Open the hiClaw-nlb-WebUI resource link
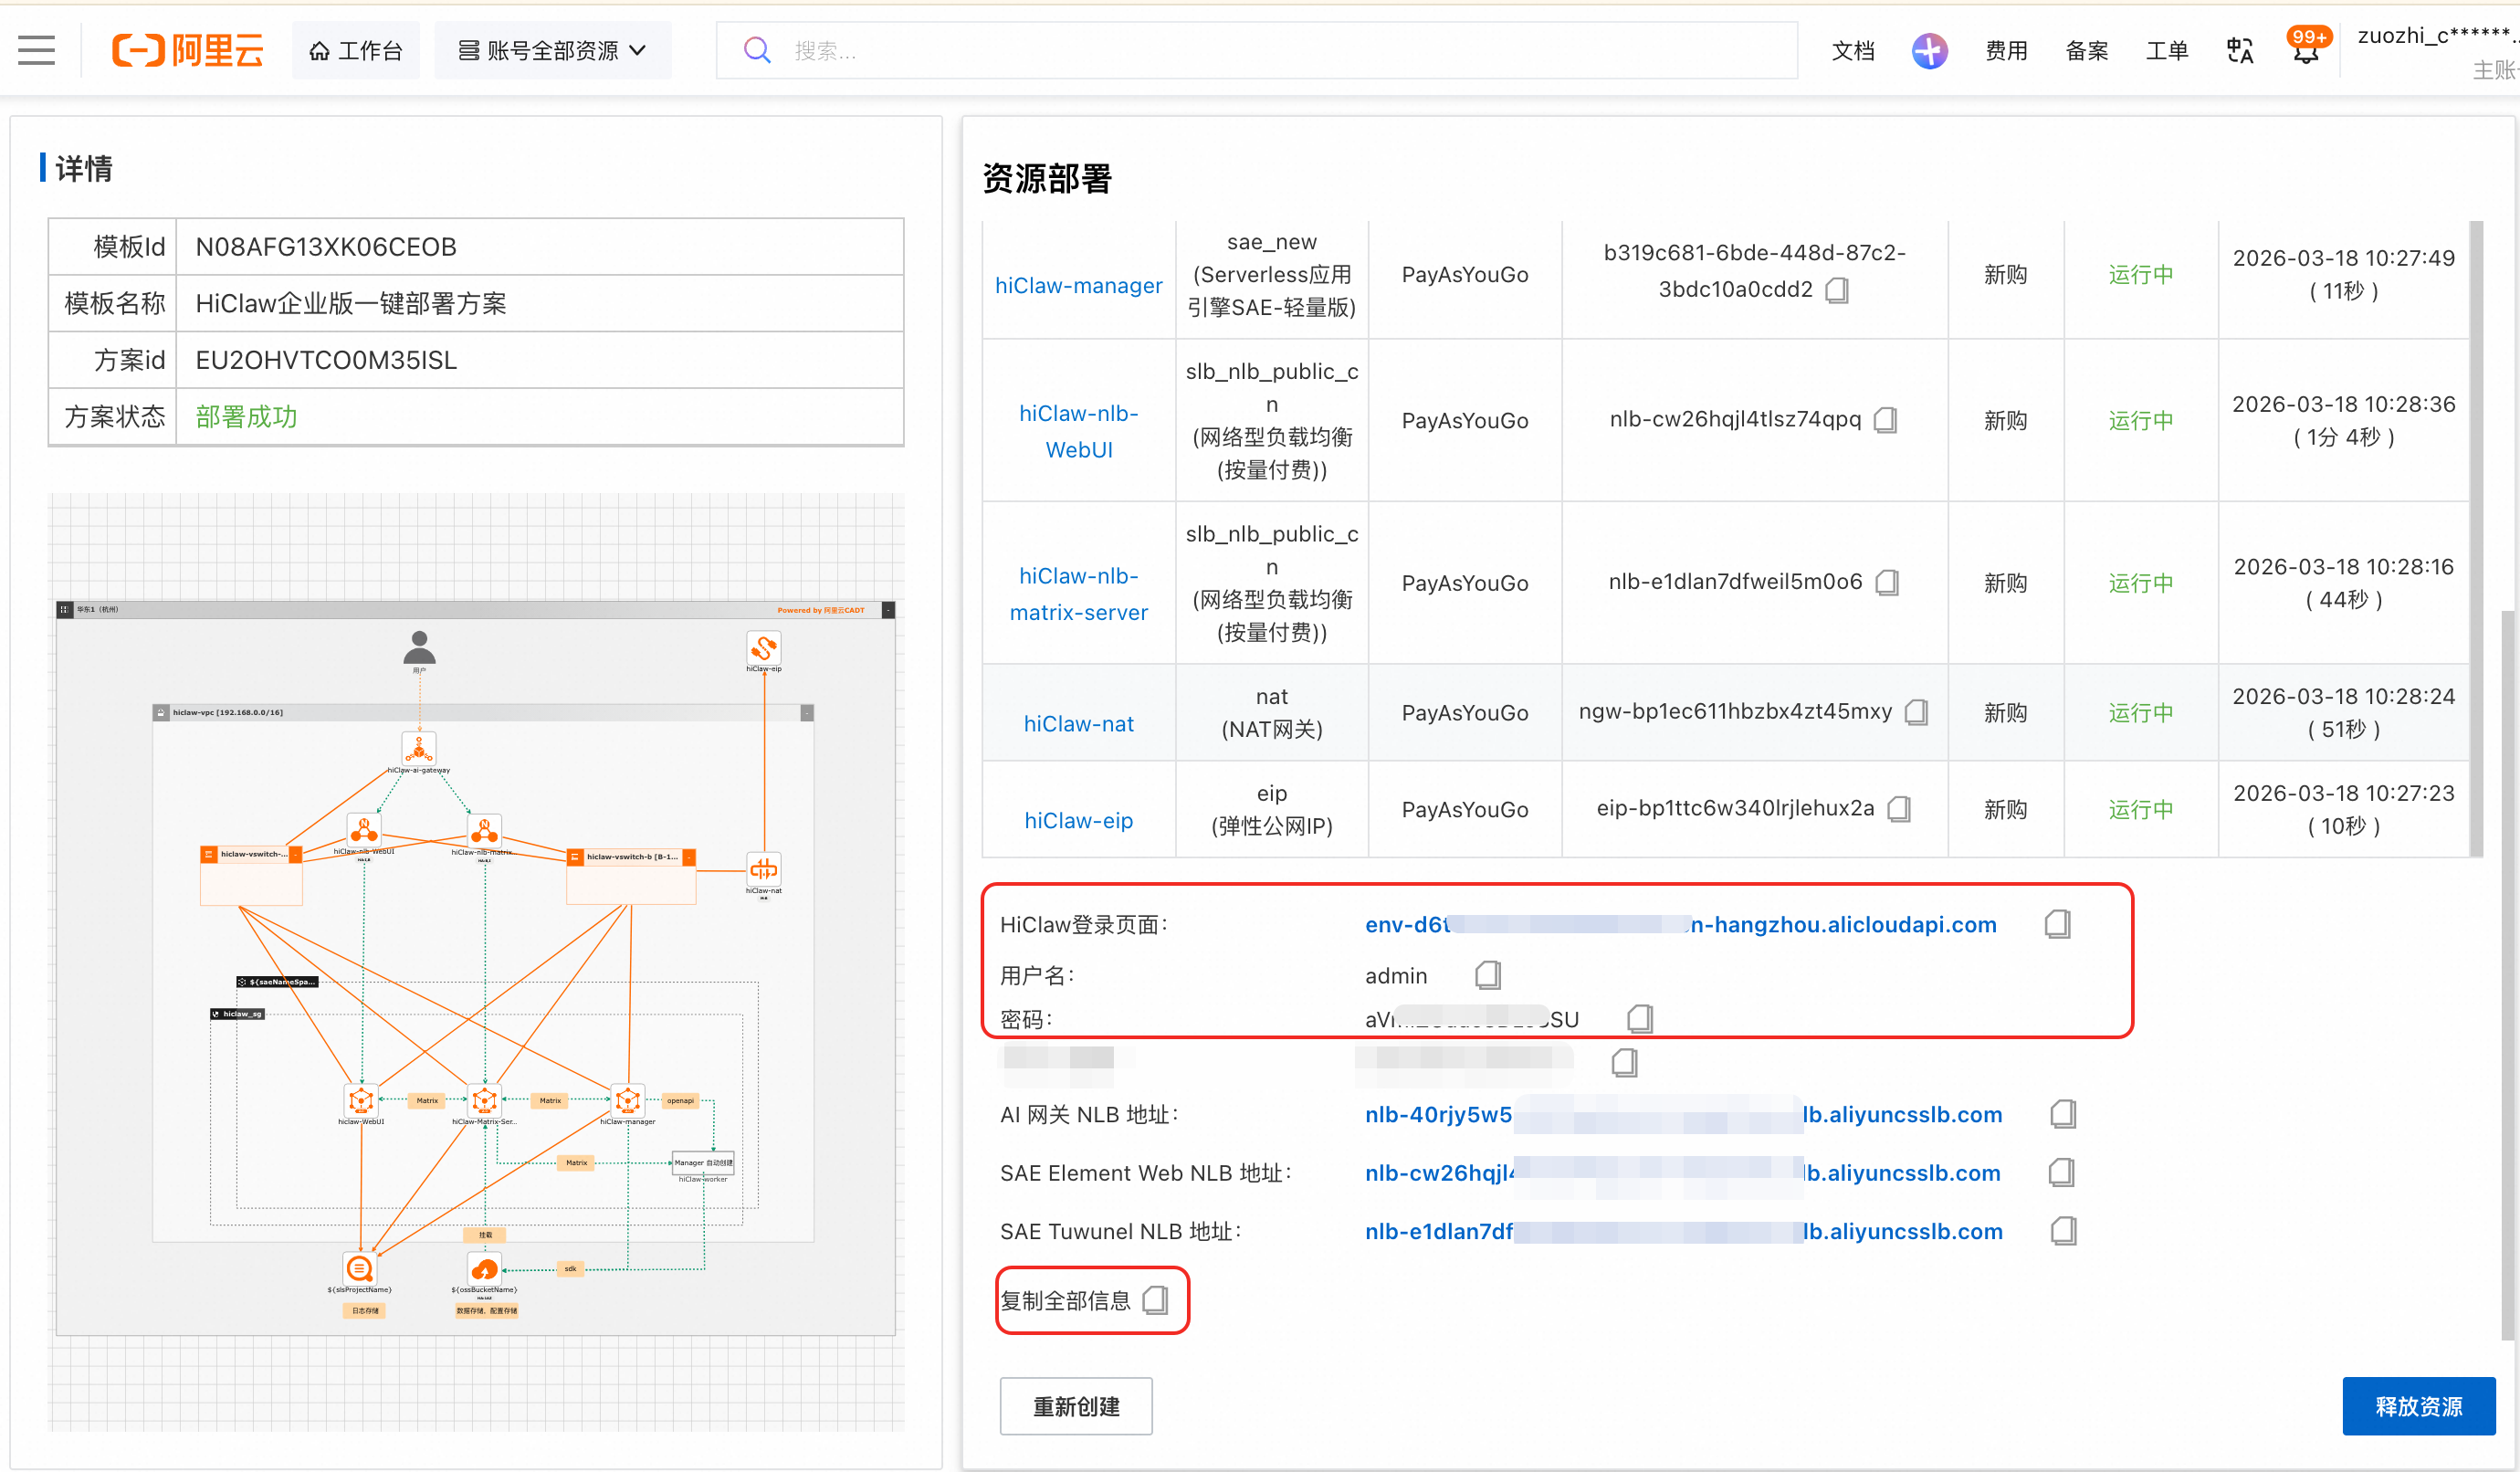Image resolution: width=2520 pixels, height=1472 pixels. coord(1078,431)
